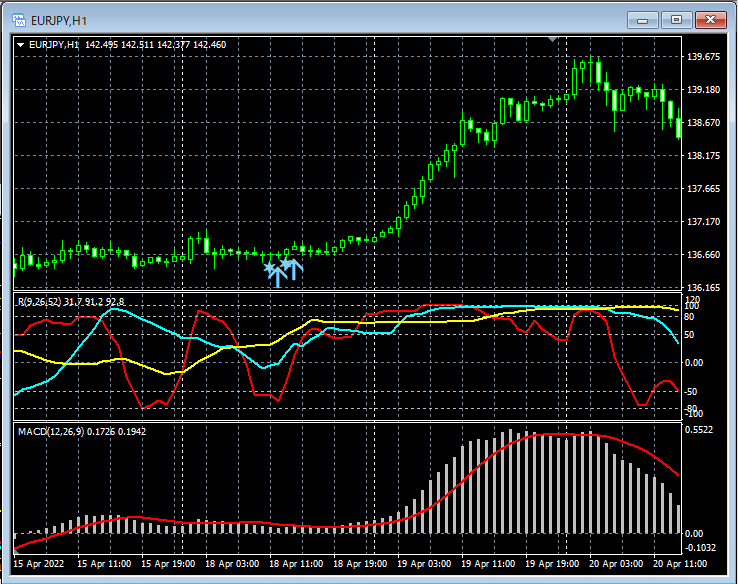
Task: Open the EURJPY,H1 triangle menu on chart
Action: (21, 44)
